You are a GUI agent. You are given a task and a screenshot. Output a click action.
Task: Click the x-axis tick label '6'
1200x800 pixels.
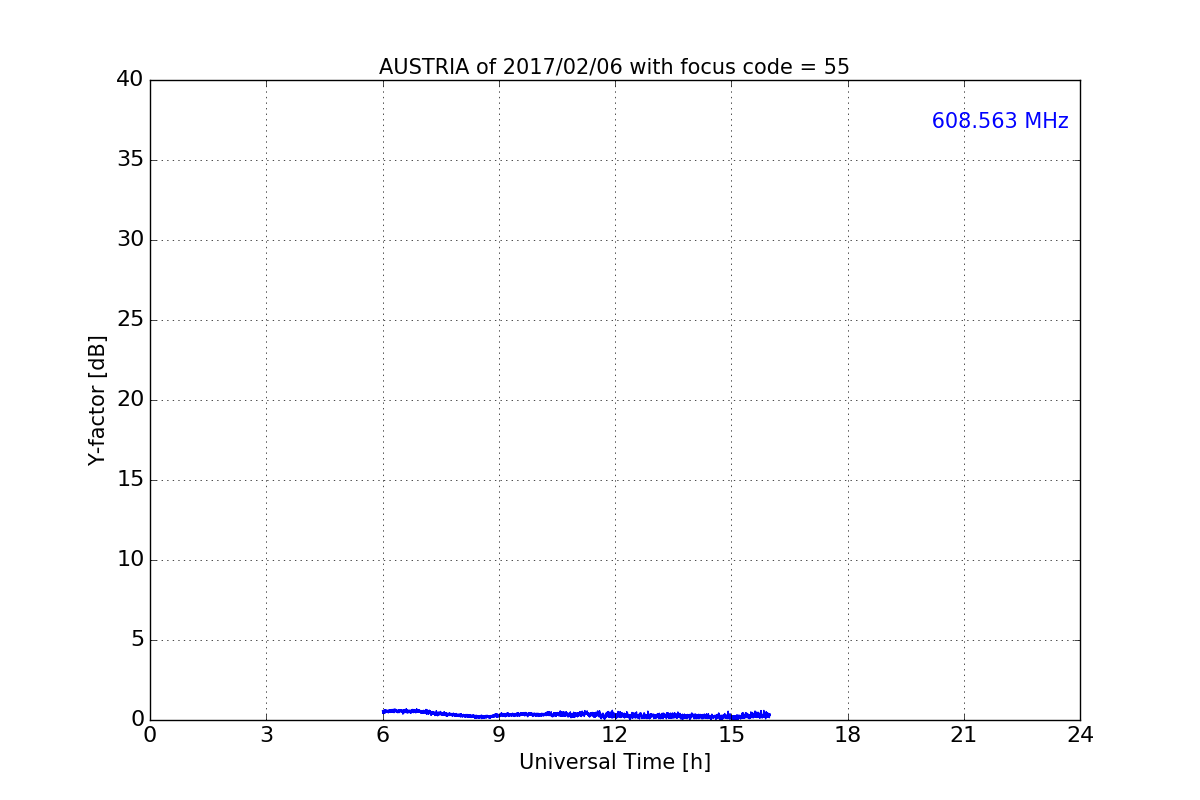click(x=383, y=735)
